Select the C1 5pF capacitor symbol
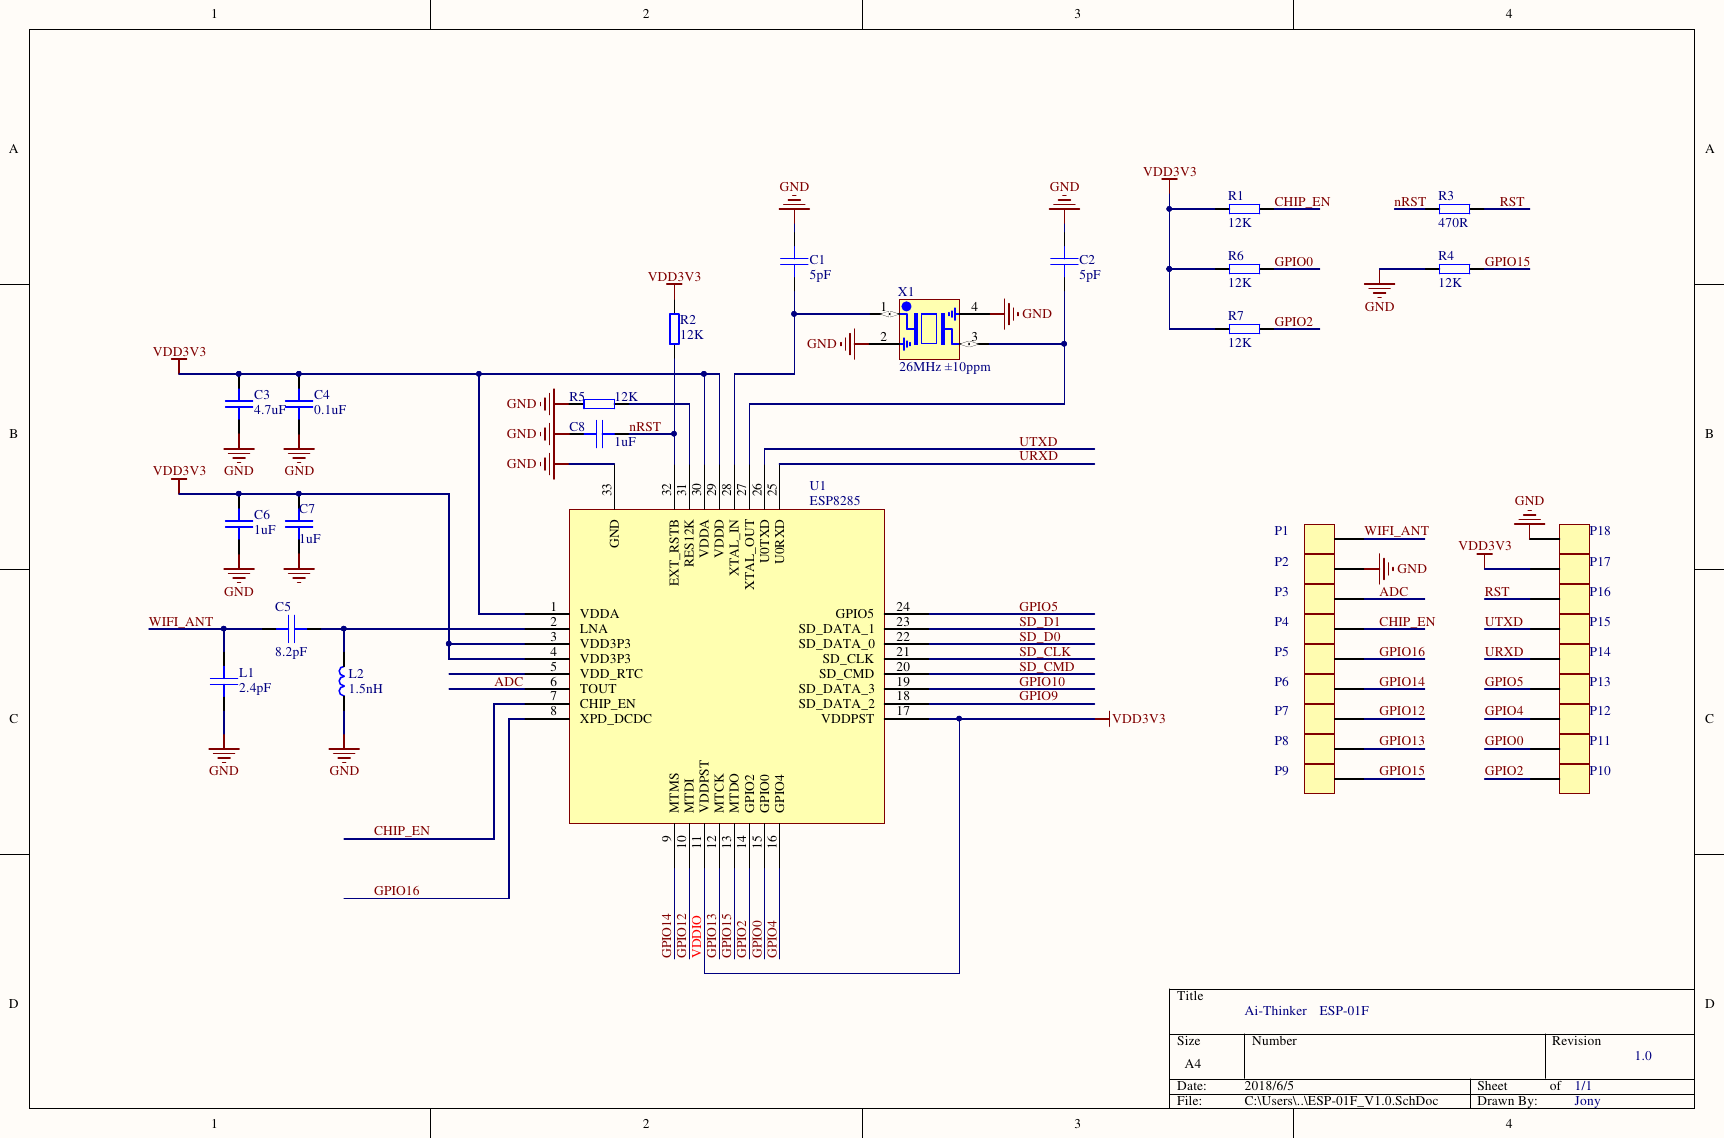 (794, 261)
